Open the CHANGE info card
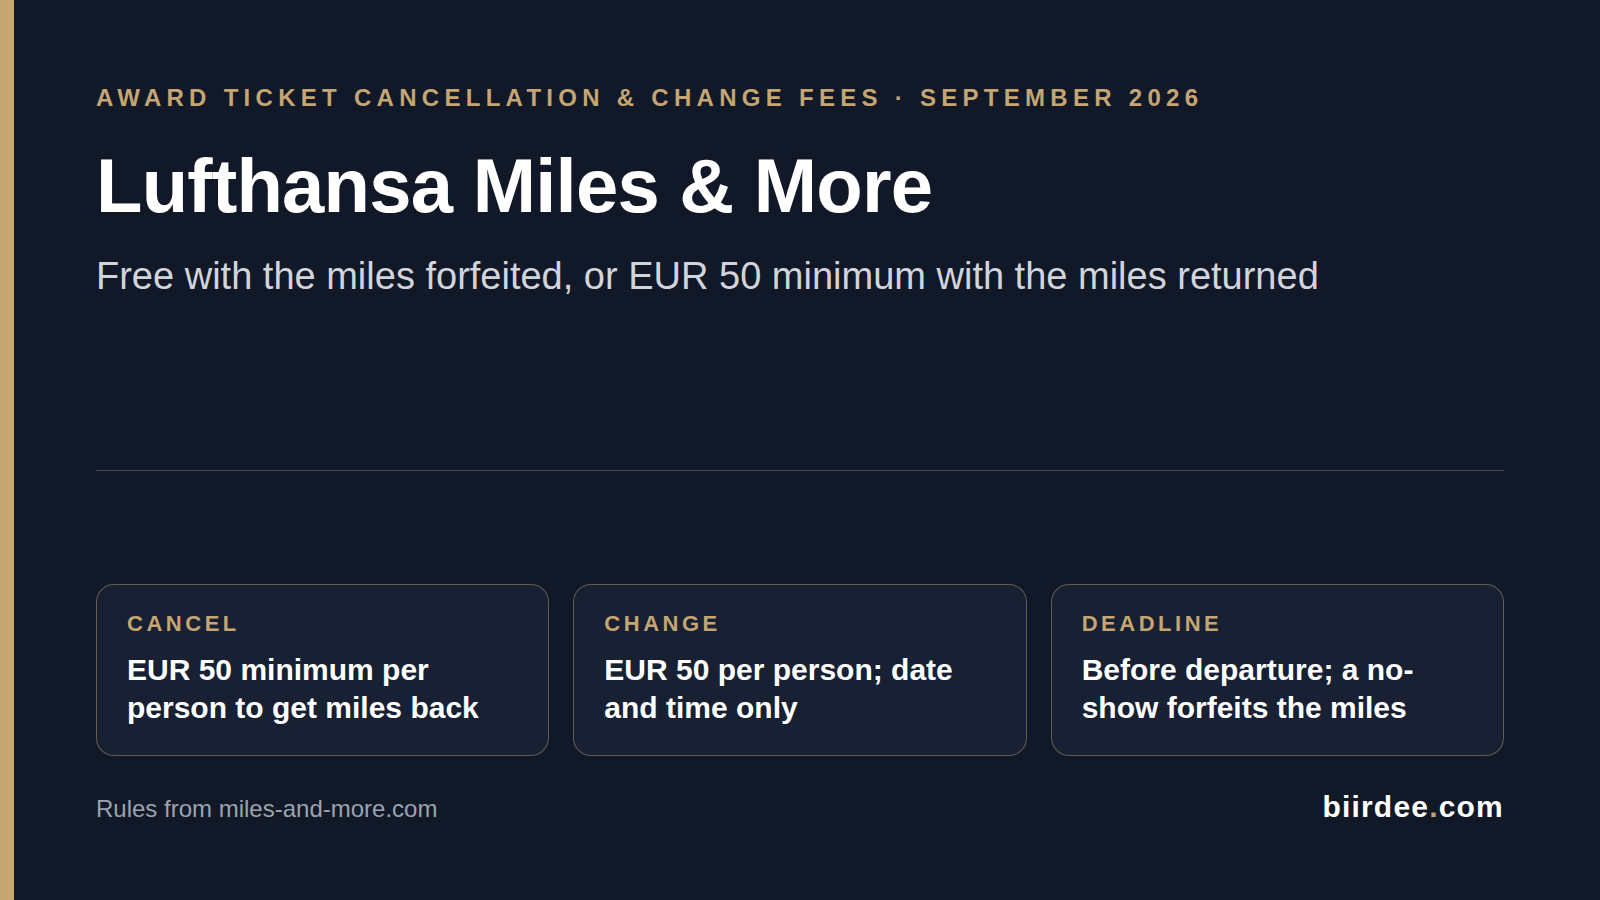This screenshot has height=900, width=1600. point(800,670)
